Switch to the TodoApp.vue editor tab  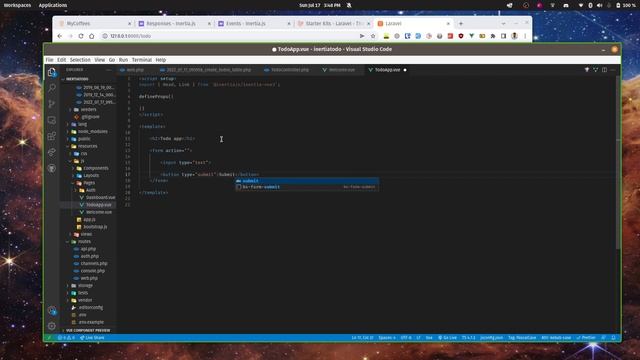pos(387,70)
